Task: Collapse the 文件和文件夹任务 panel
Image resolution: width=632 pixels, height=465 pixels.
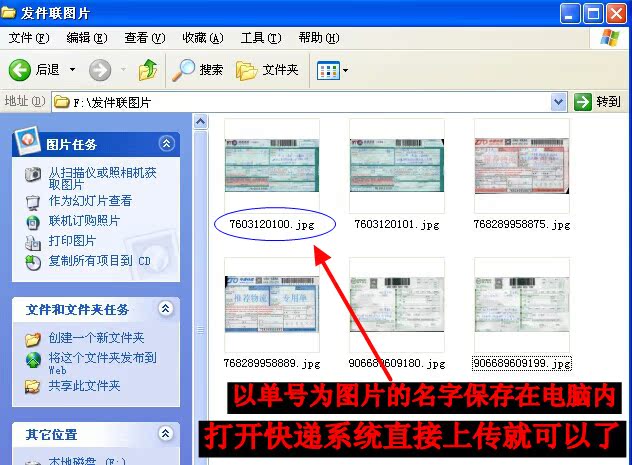Action: [x=166, y=309]
